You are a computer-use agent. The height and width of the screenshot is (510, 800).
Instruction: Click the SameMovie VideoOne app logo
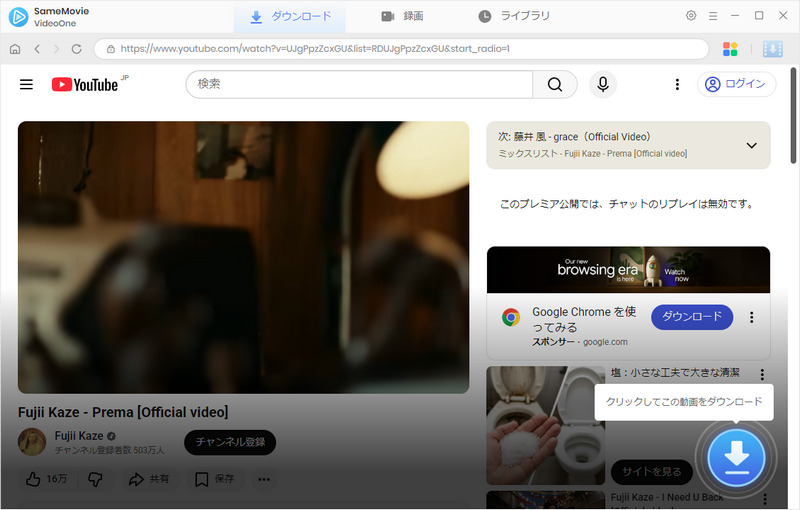(18, 17)
